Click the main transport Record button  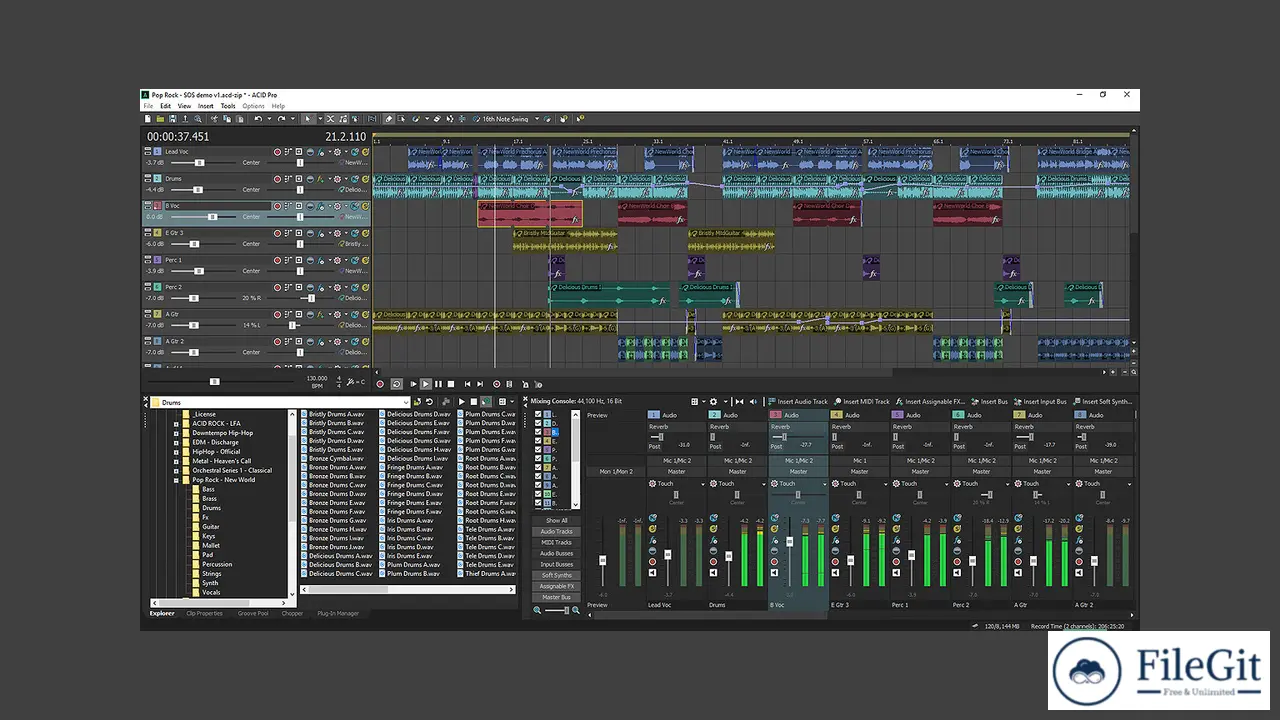point(380,384)
